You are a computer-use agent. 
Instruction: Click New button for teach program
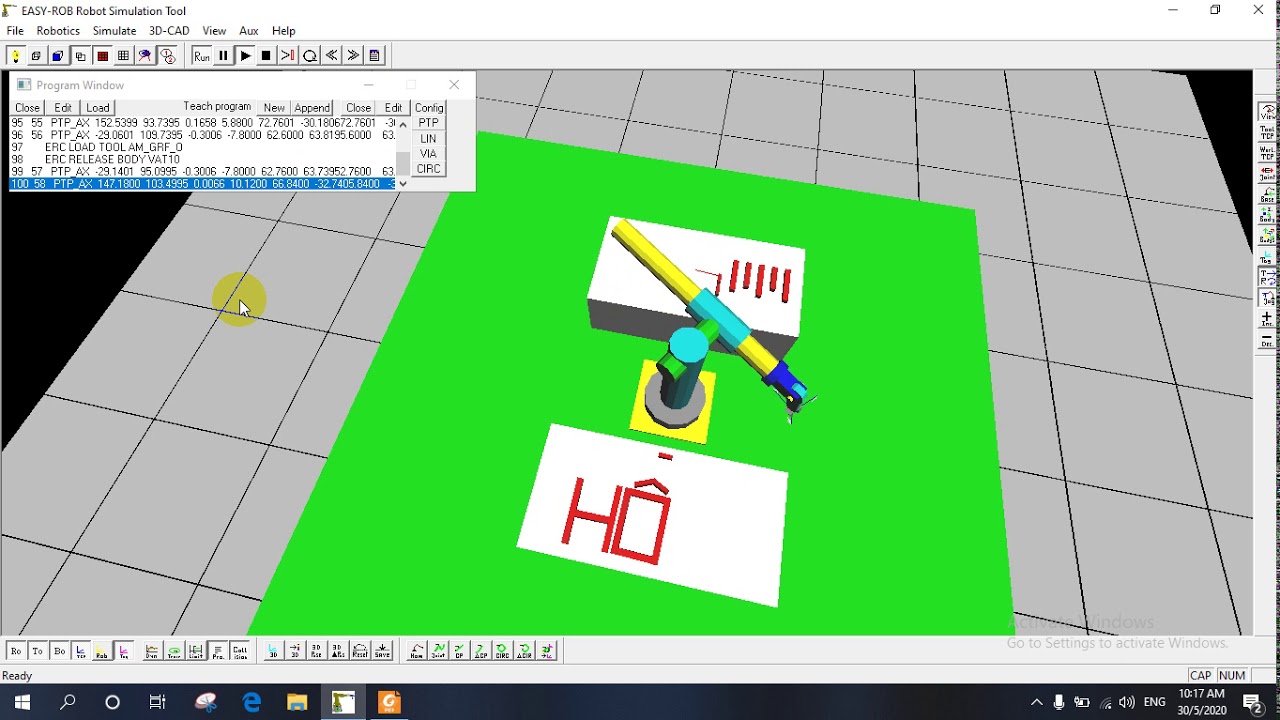pyautogui.click(x=274, y=108)
